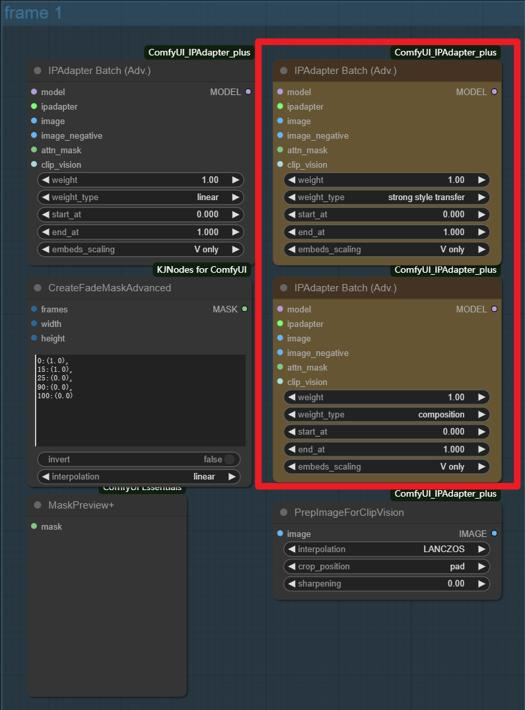The image size is (525, 710).
Task: Click the empty preview area of MaskPreview+ node
Action: [108, 616]
